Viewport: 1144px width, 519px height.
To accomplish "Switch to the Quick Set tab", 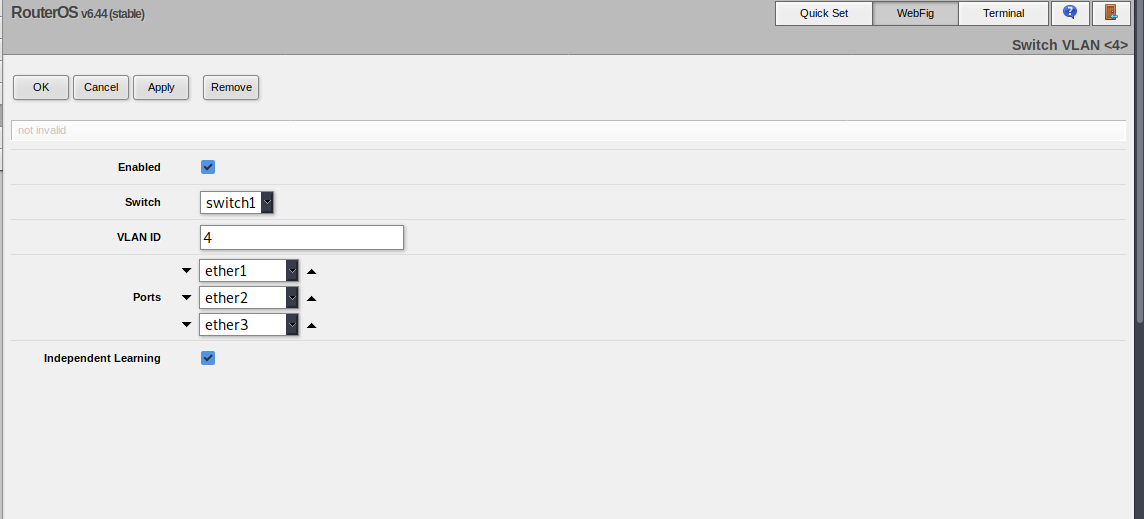I will 824,13.
